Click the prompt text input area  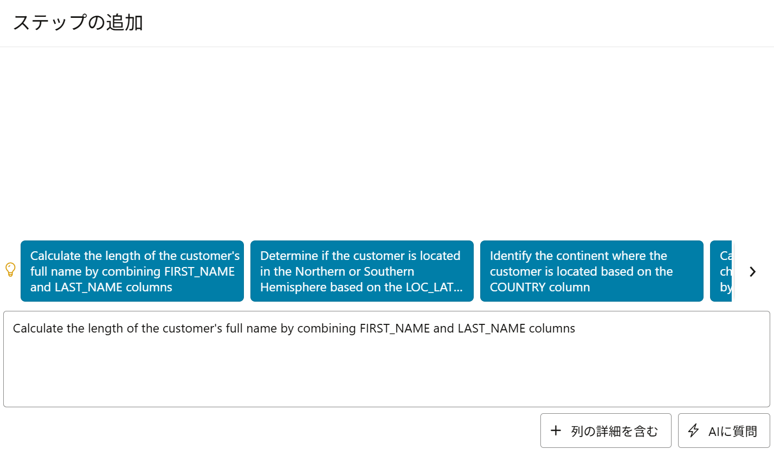(387, 359)
